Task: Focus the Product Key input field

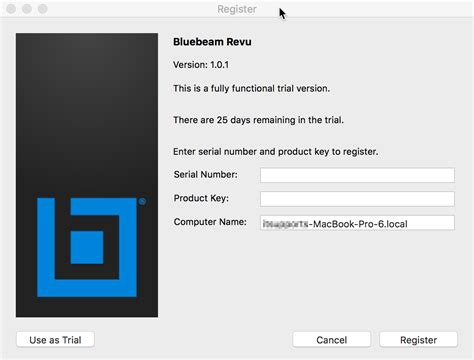Action: (357, 199)
